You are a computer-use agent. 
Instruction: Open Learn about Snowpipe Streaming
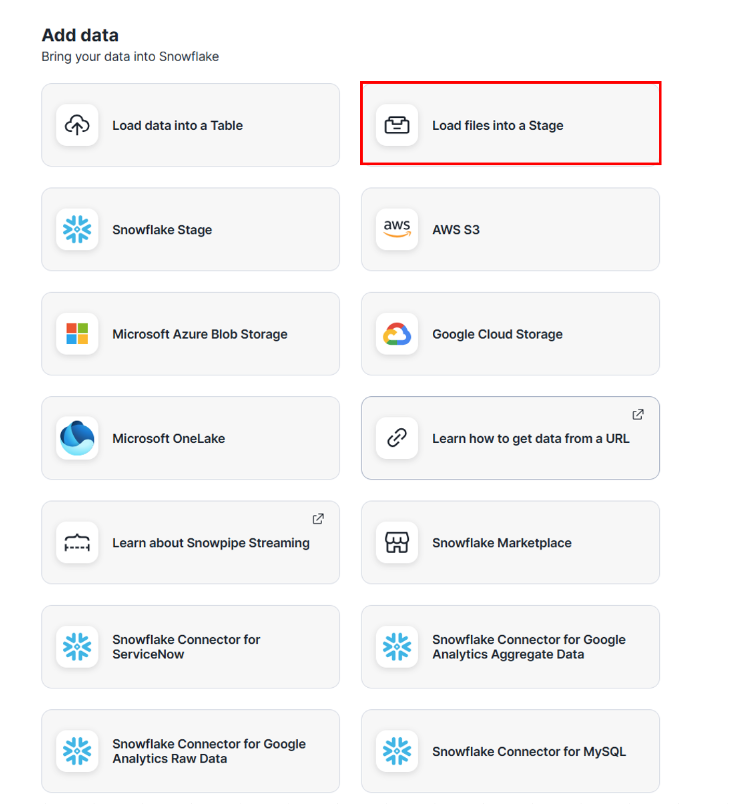pyautogui.click(x=190, y=542)
